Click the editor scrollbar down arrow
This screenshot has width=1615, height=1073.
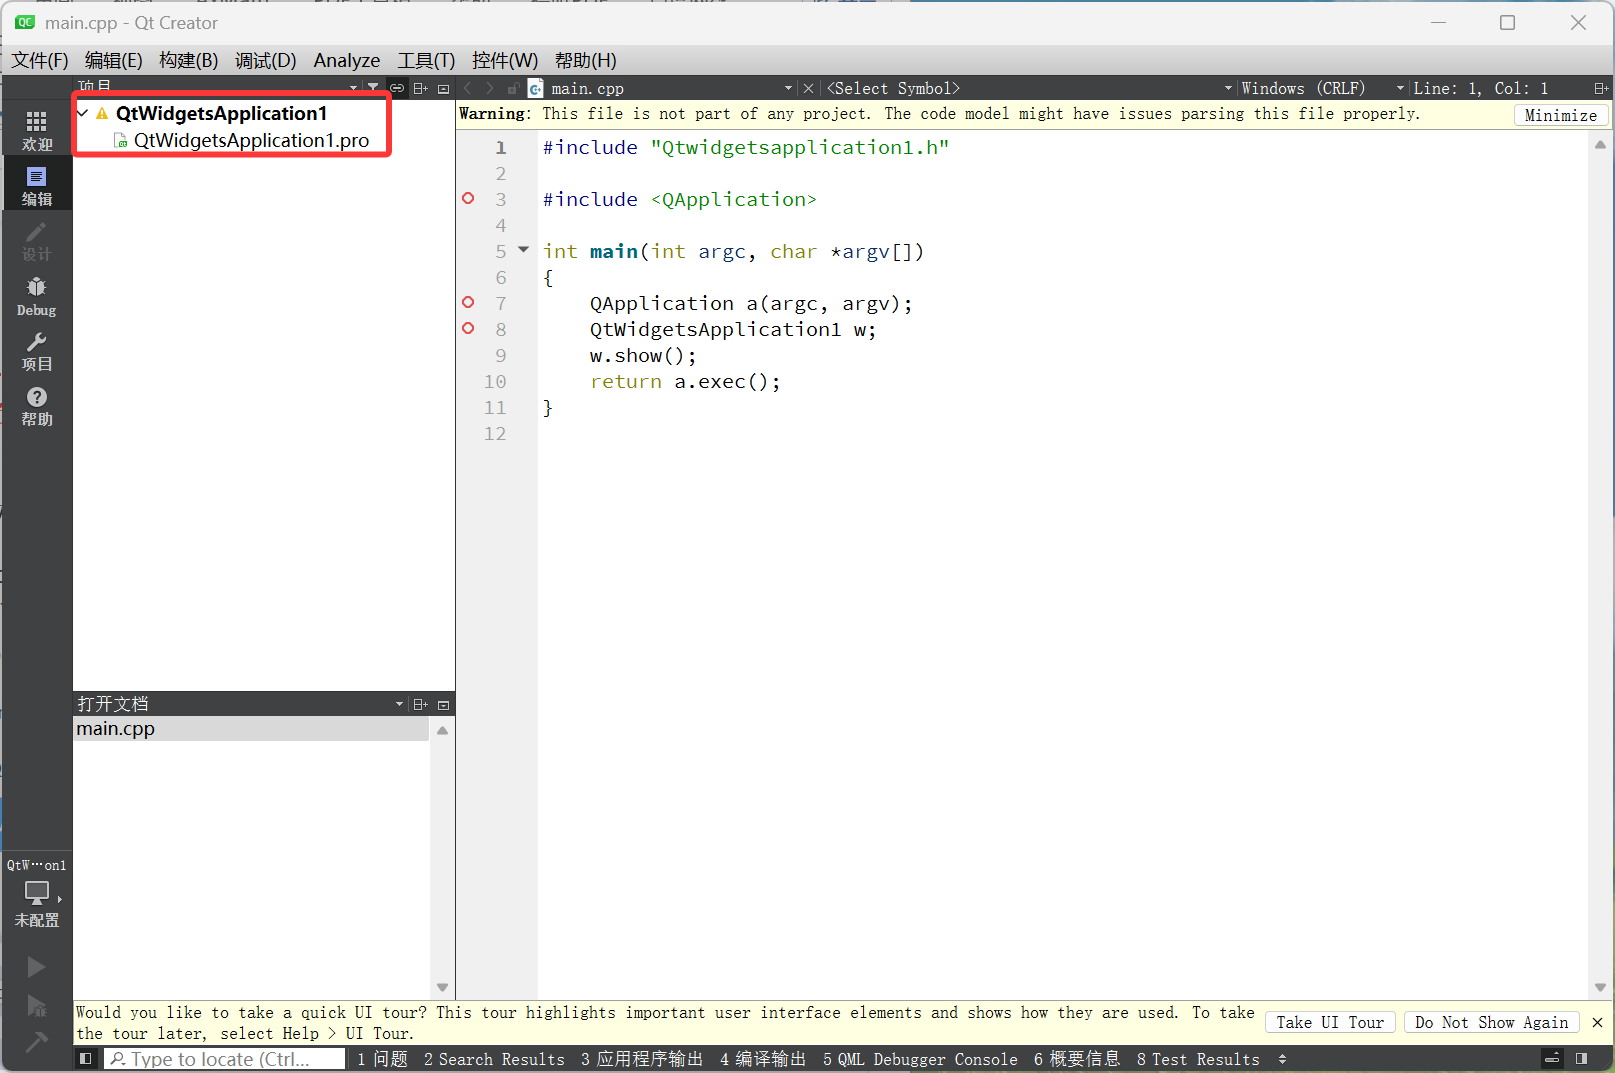1600,986
